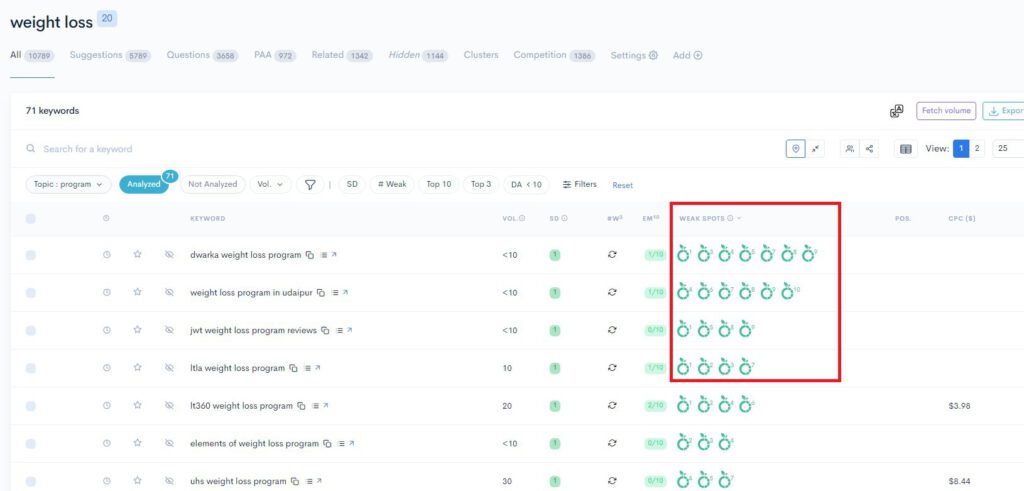Screen dimensions: 1024x491
Task: Hide the uhs weight loss program keyword
Action: 169,482
